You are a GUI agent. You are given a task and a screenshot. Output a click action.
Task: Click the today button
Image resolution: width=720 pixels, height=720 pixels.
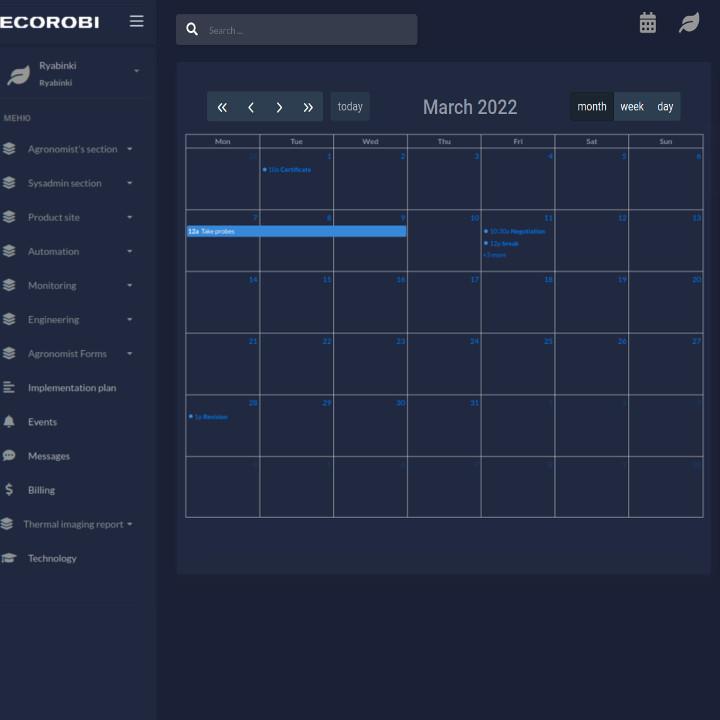point(350,107)
